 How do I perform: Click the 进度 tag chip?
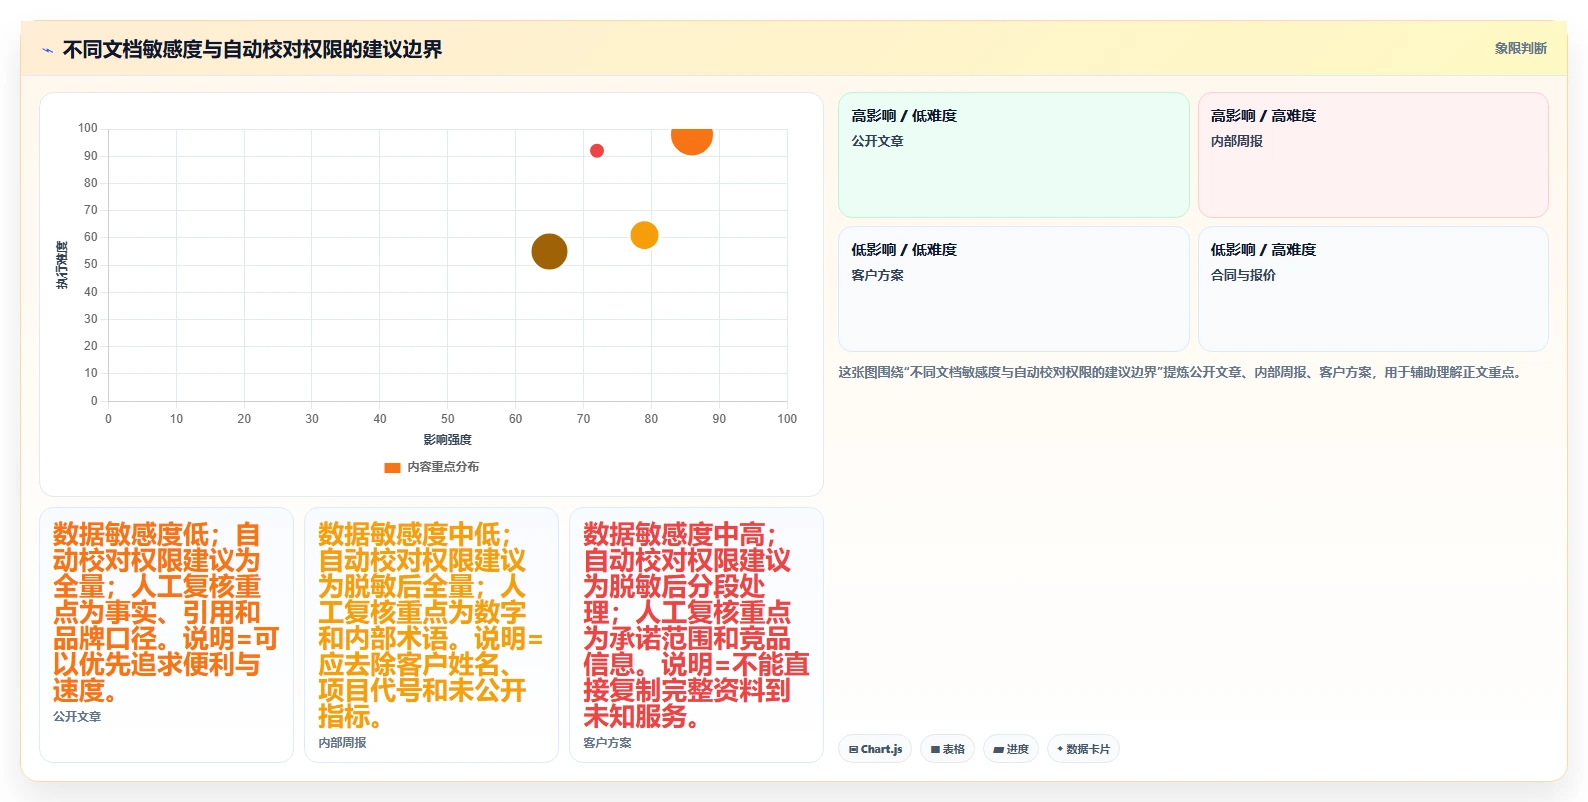tap(1011, 749)
